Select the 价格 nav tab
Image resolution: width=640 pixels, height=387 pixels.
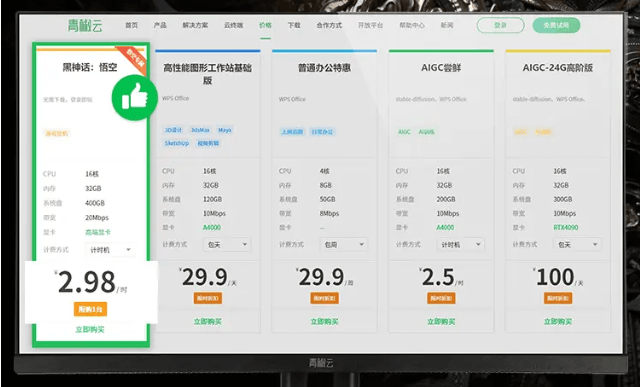coord(265,25)
